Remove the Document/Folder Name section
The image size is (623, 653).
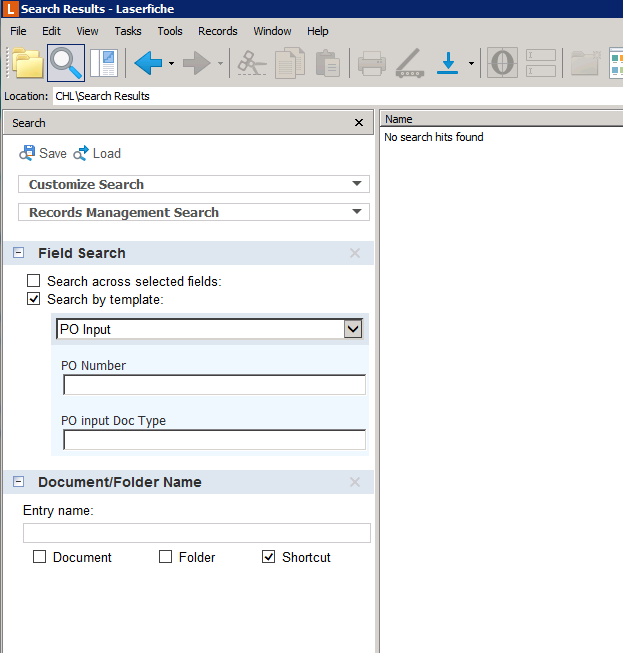click(x=355, y=482)
